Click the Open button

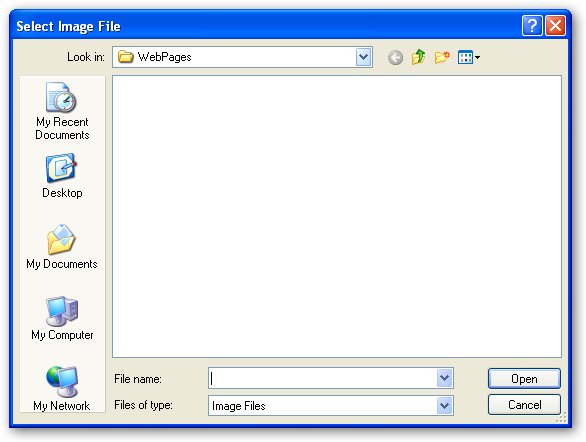tap(524, 378)
